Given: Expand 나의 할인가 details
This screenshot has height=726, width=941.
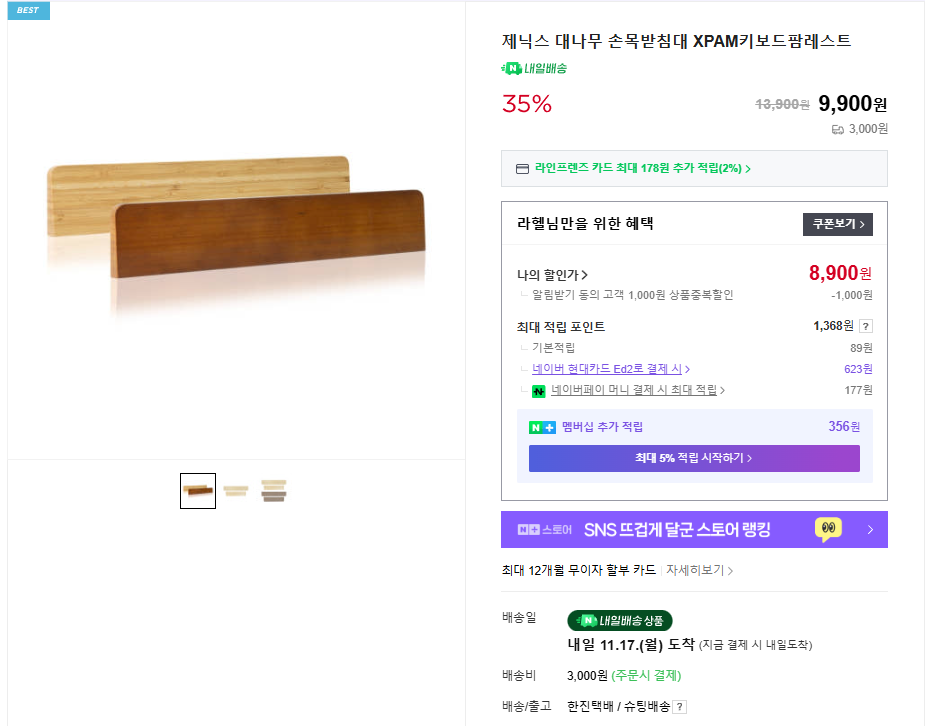Looking at the screenshot, I should tap(553, 275).
